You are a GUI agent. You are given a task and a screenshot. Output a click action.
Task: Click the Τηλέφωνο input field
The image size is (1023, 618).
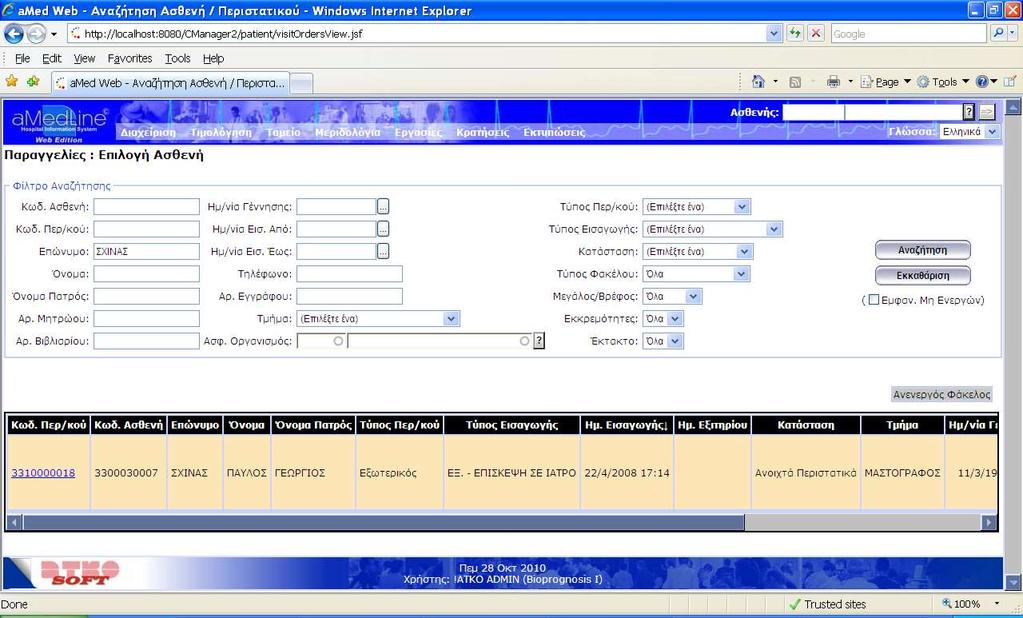pyautogui.click(x=349, y=274)
